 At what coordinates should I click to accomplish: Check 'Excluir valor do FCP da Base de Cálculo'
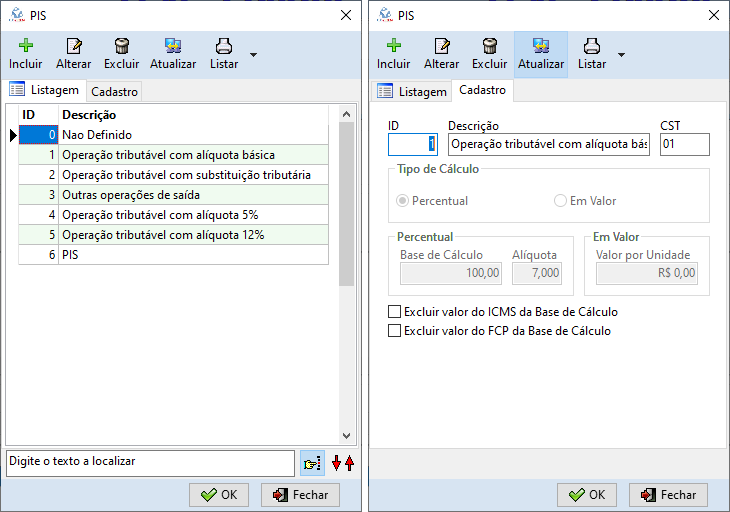[394, 330]
